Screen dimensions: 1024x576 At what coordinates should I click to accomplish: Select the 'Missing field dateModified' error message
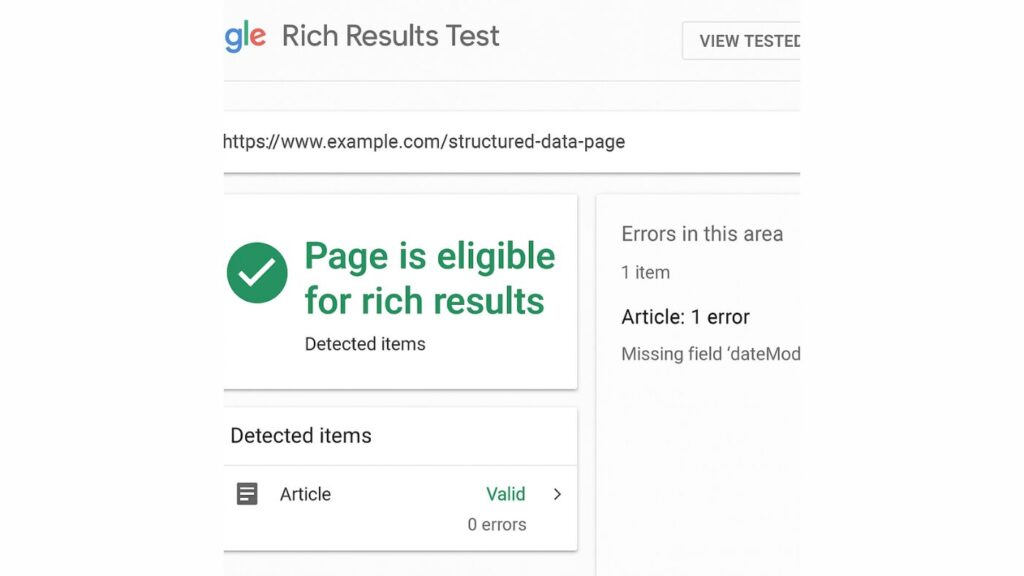(x=710, y=353)
